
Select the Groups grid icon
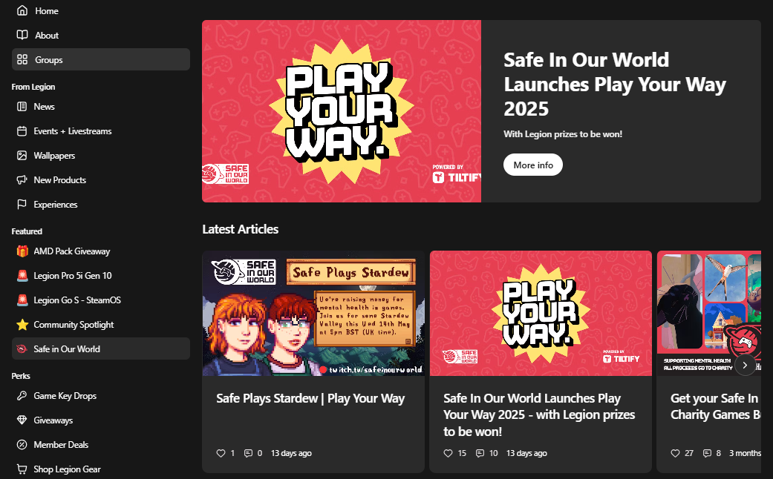(x=22, y=60)
